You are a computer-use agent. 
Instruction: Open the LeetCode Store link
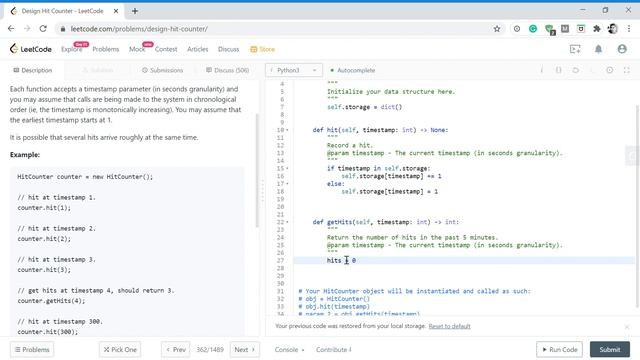coord(262,49)
